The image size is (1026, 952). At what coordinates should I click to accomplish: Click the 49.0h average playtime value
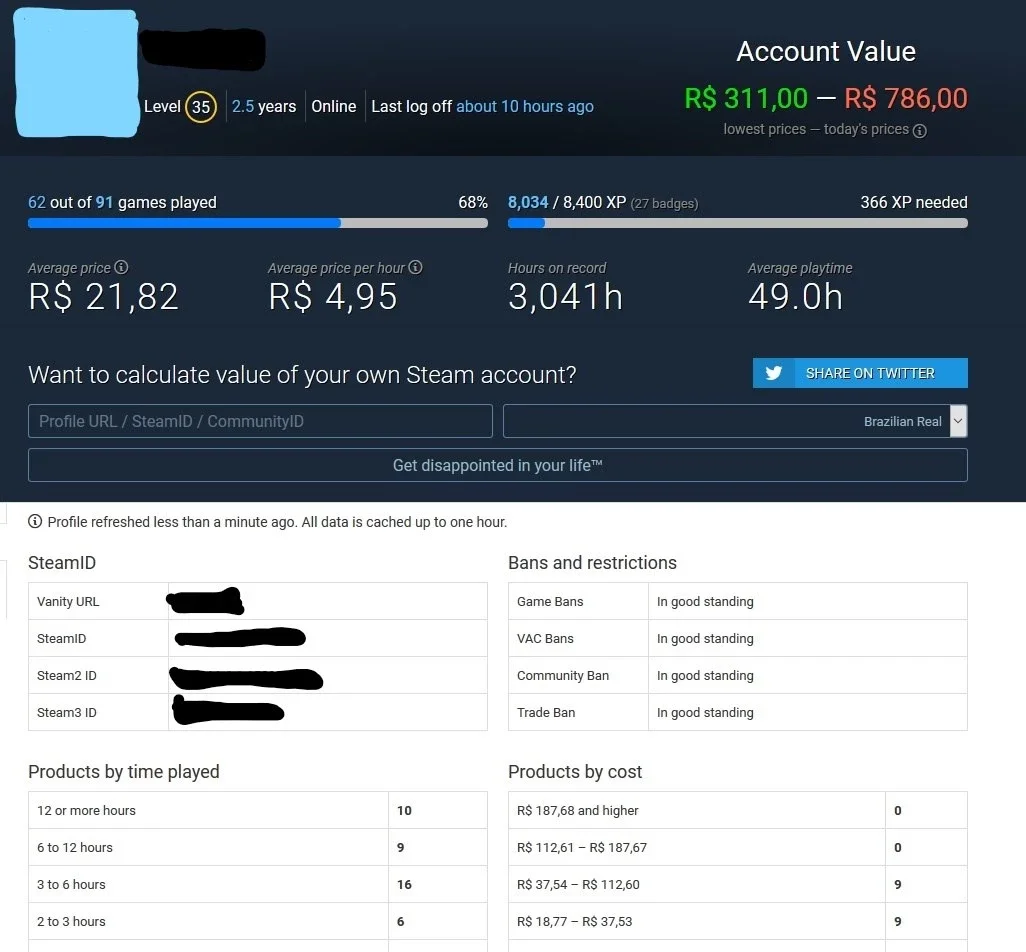[795, 296]
